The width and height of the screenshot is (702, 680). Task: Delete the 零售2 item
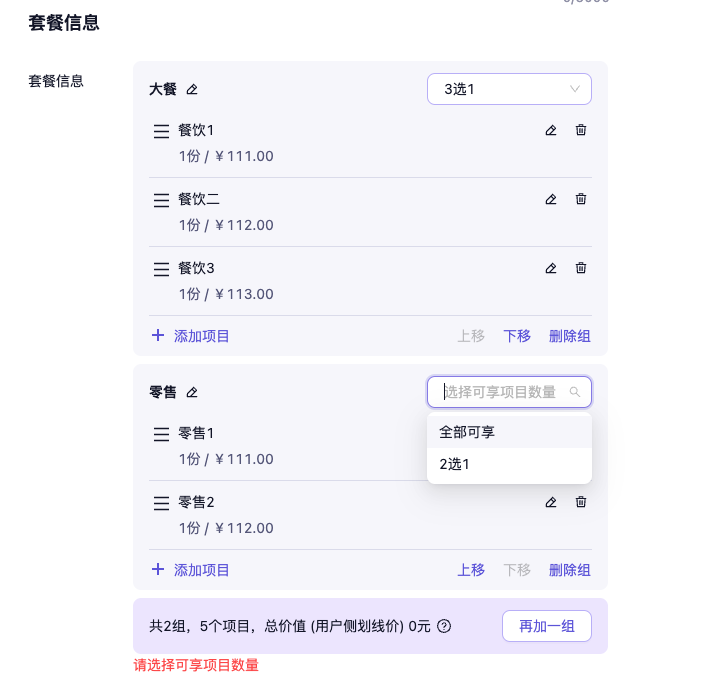[x=581, y=502]
